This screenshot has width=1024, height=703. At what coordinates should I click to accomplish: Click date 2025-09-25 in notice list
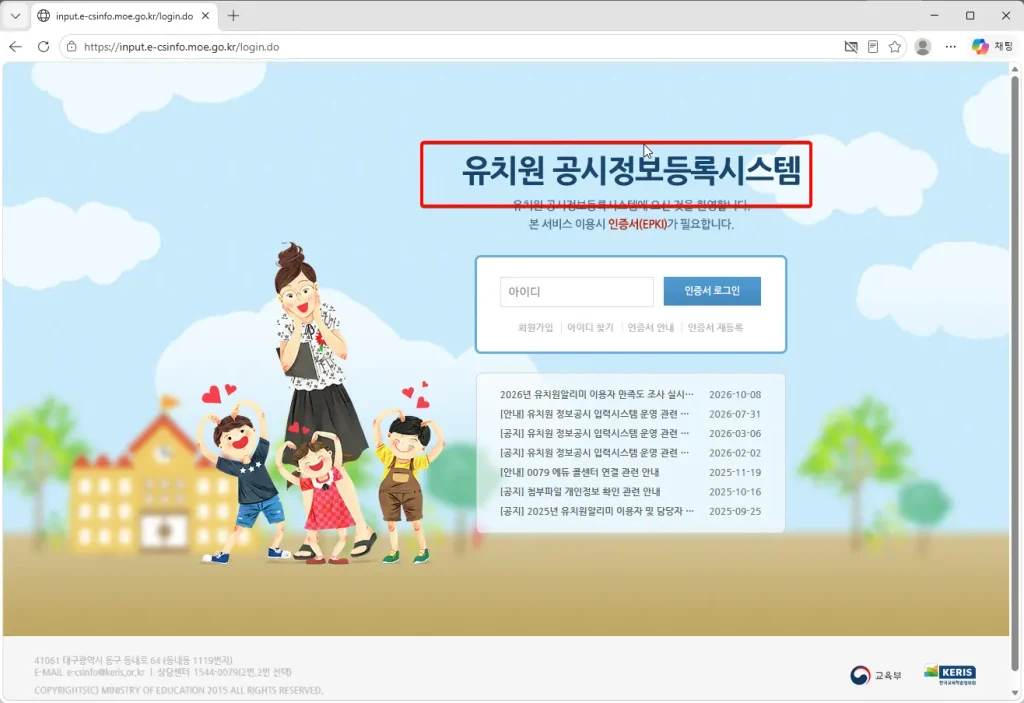[735, 512]
